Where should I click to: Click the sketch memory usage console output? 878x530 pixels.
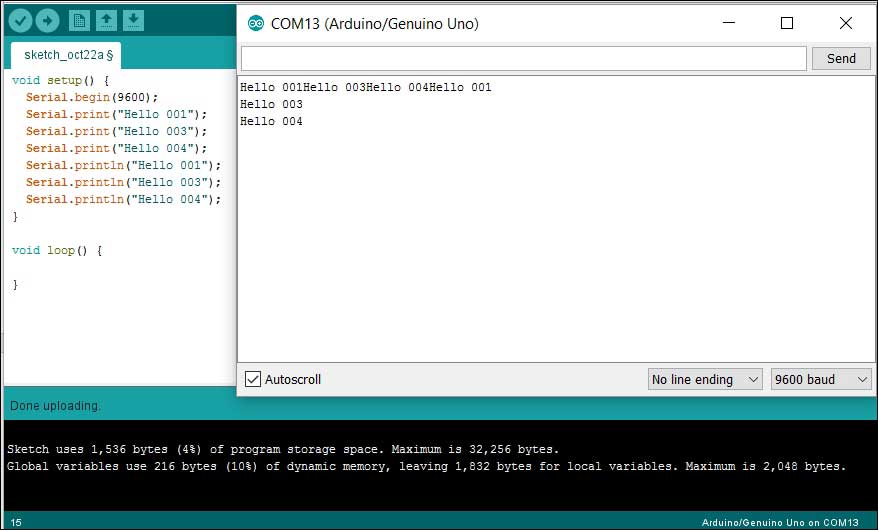click(283, 449)
